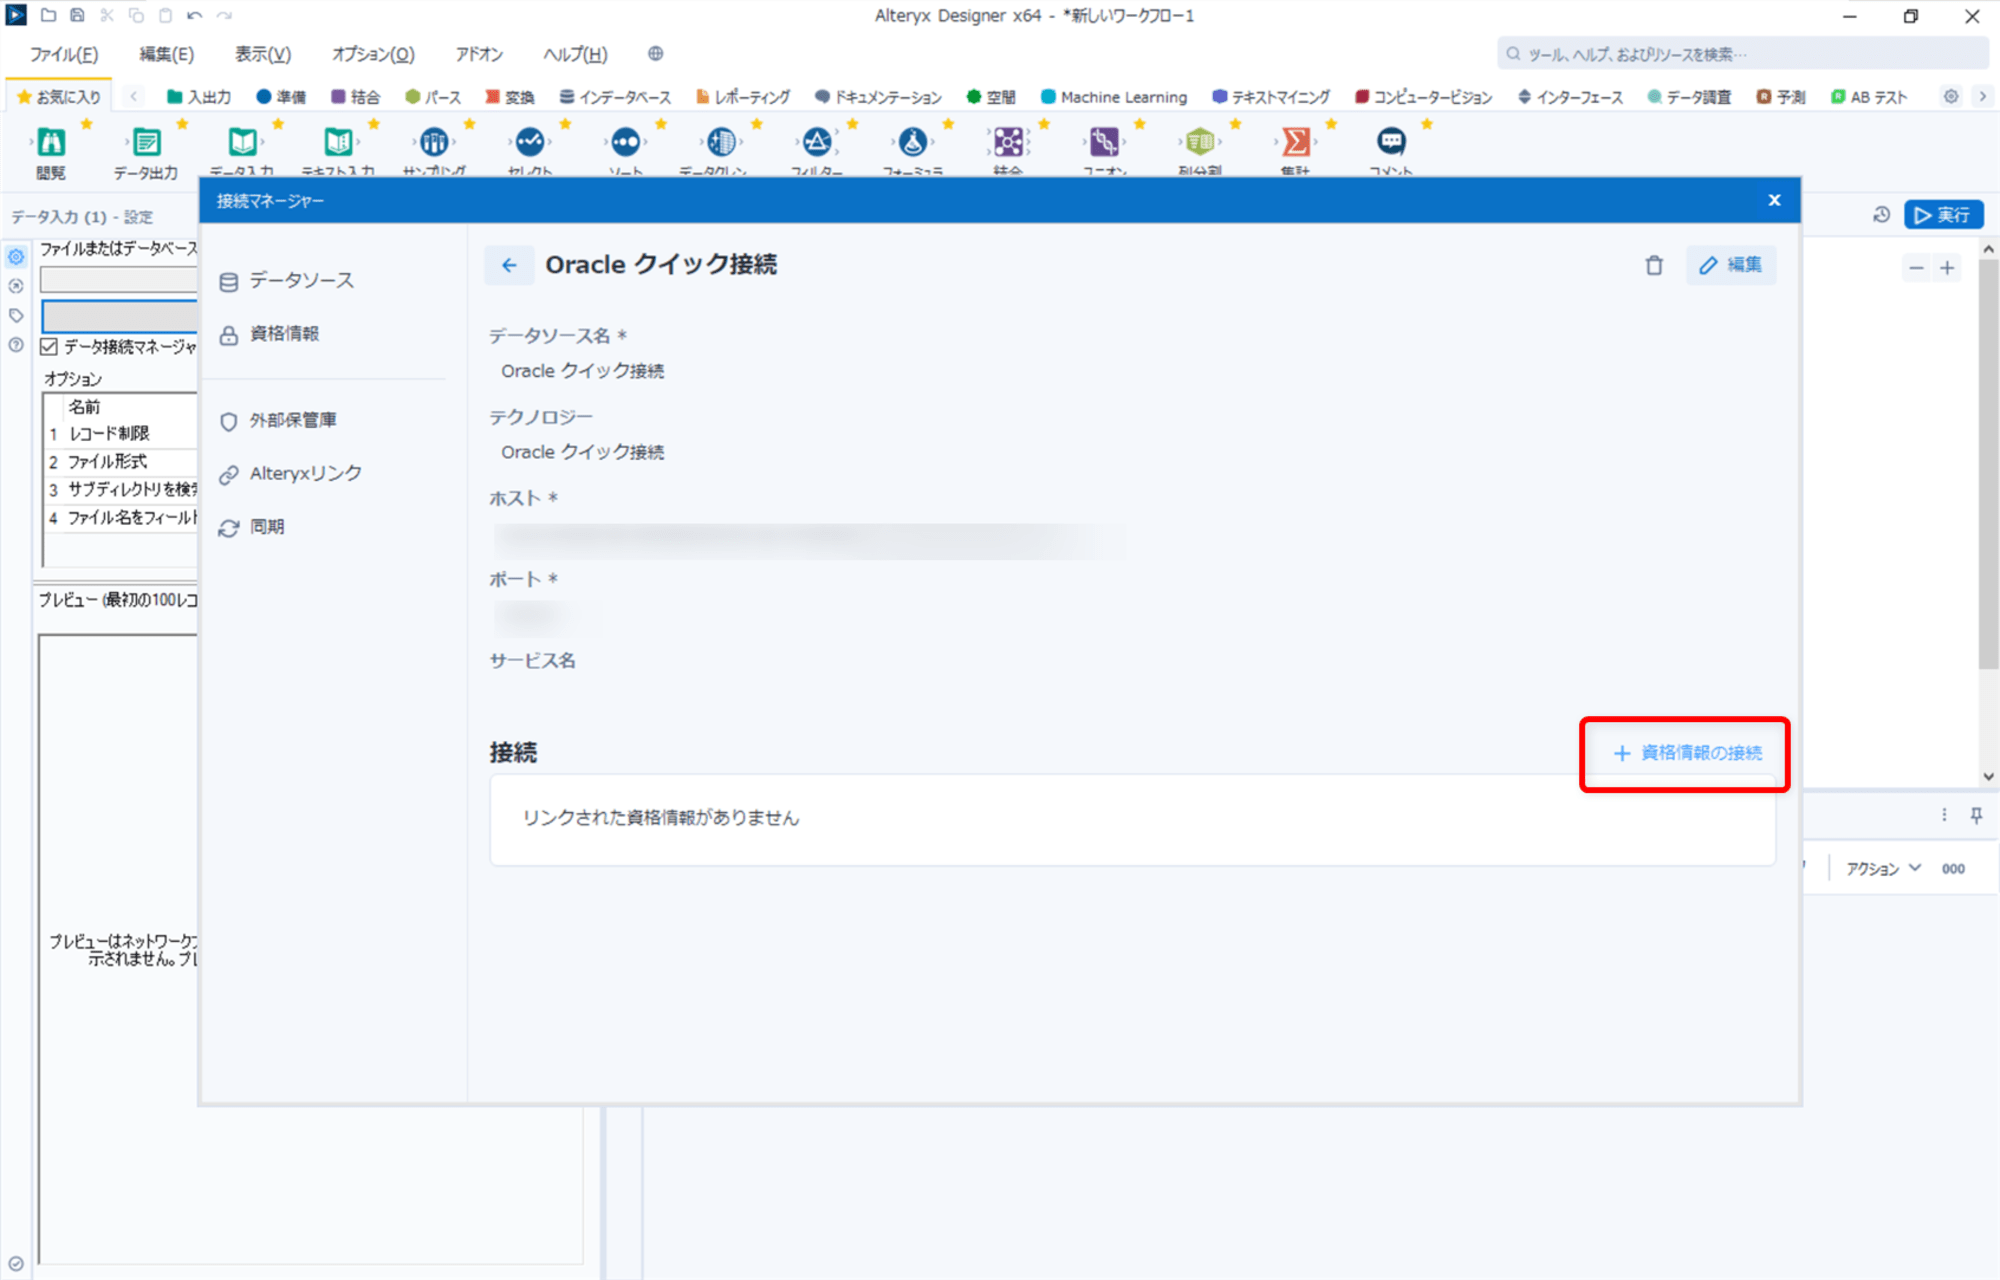Screen dimensions: 2000x1280
Task: Switch to the Machine Learning palette tab
Action: tap(1114, 97)
